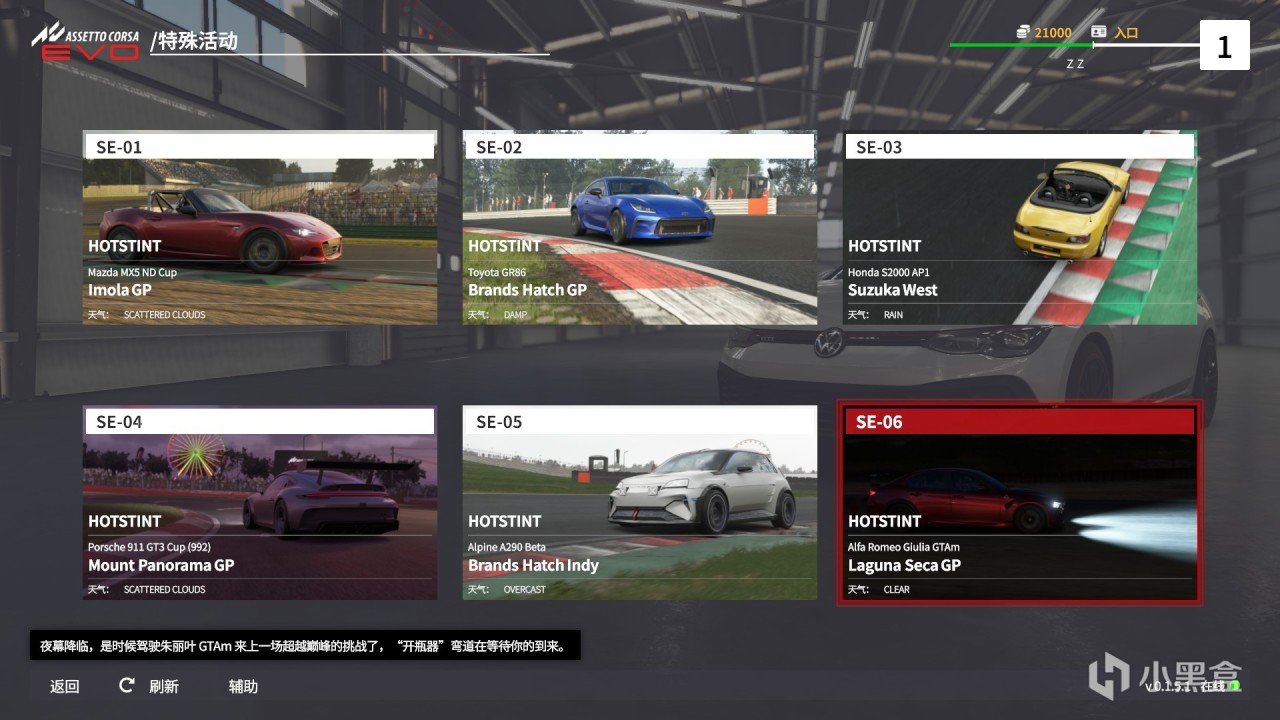Click the Toyota GR86 car label
1280x720 pixels.
tap(497, 272)
